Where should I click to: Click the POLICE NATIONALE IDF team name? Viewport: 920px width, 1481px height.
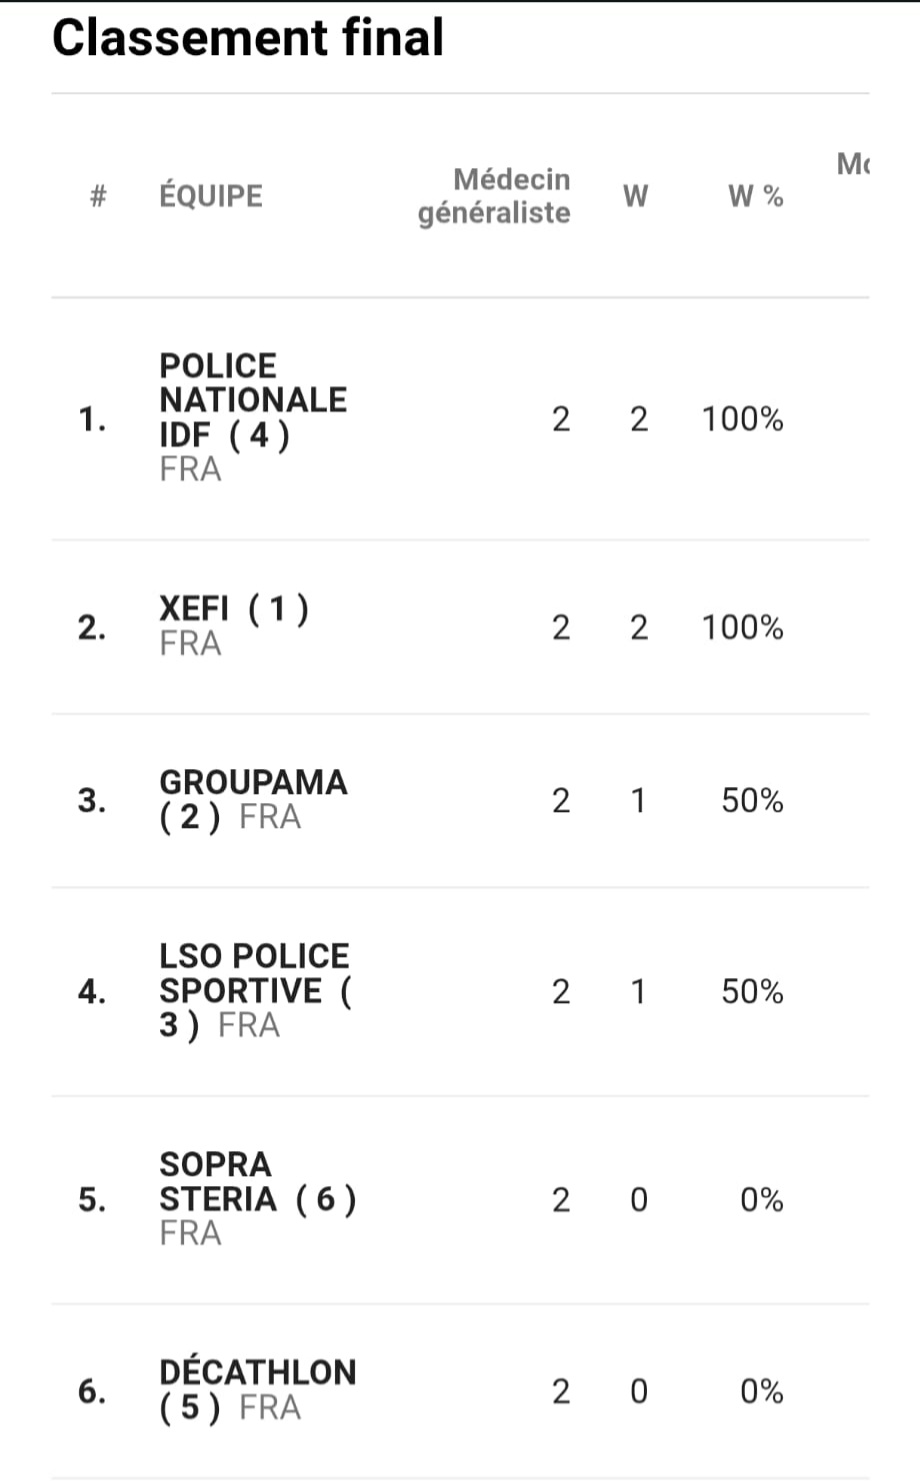pos(252,400)
